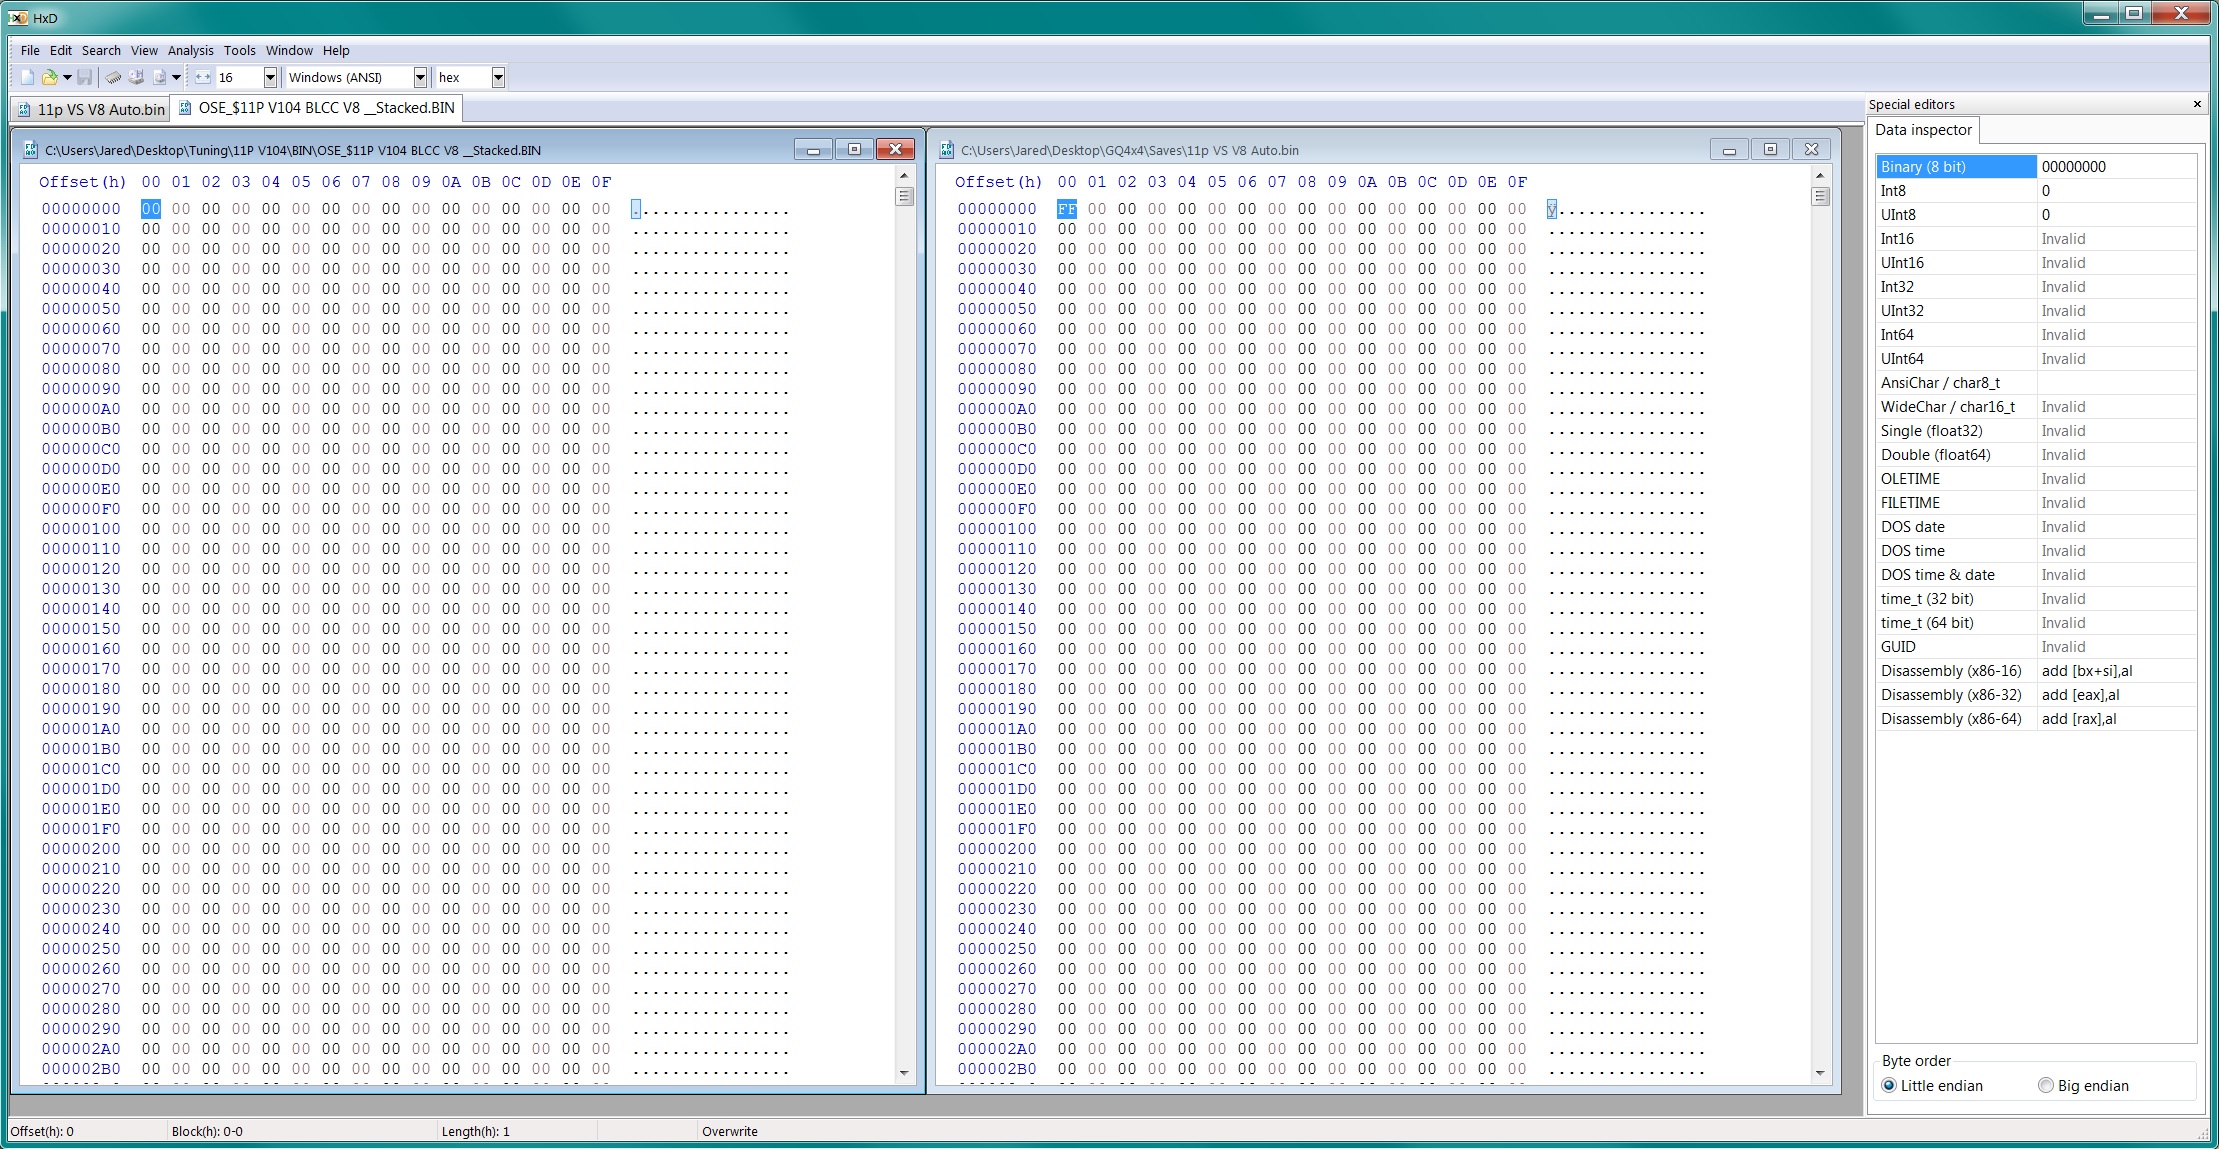Open the Search menu
2219x1149 pixels.
(101, 50)
